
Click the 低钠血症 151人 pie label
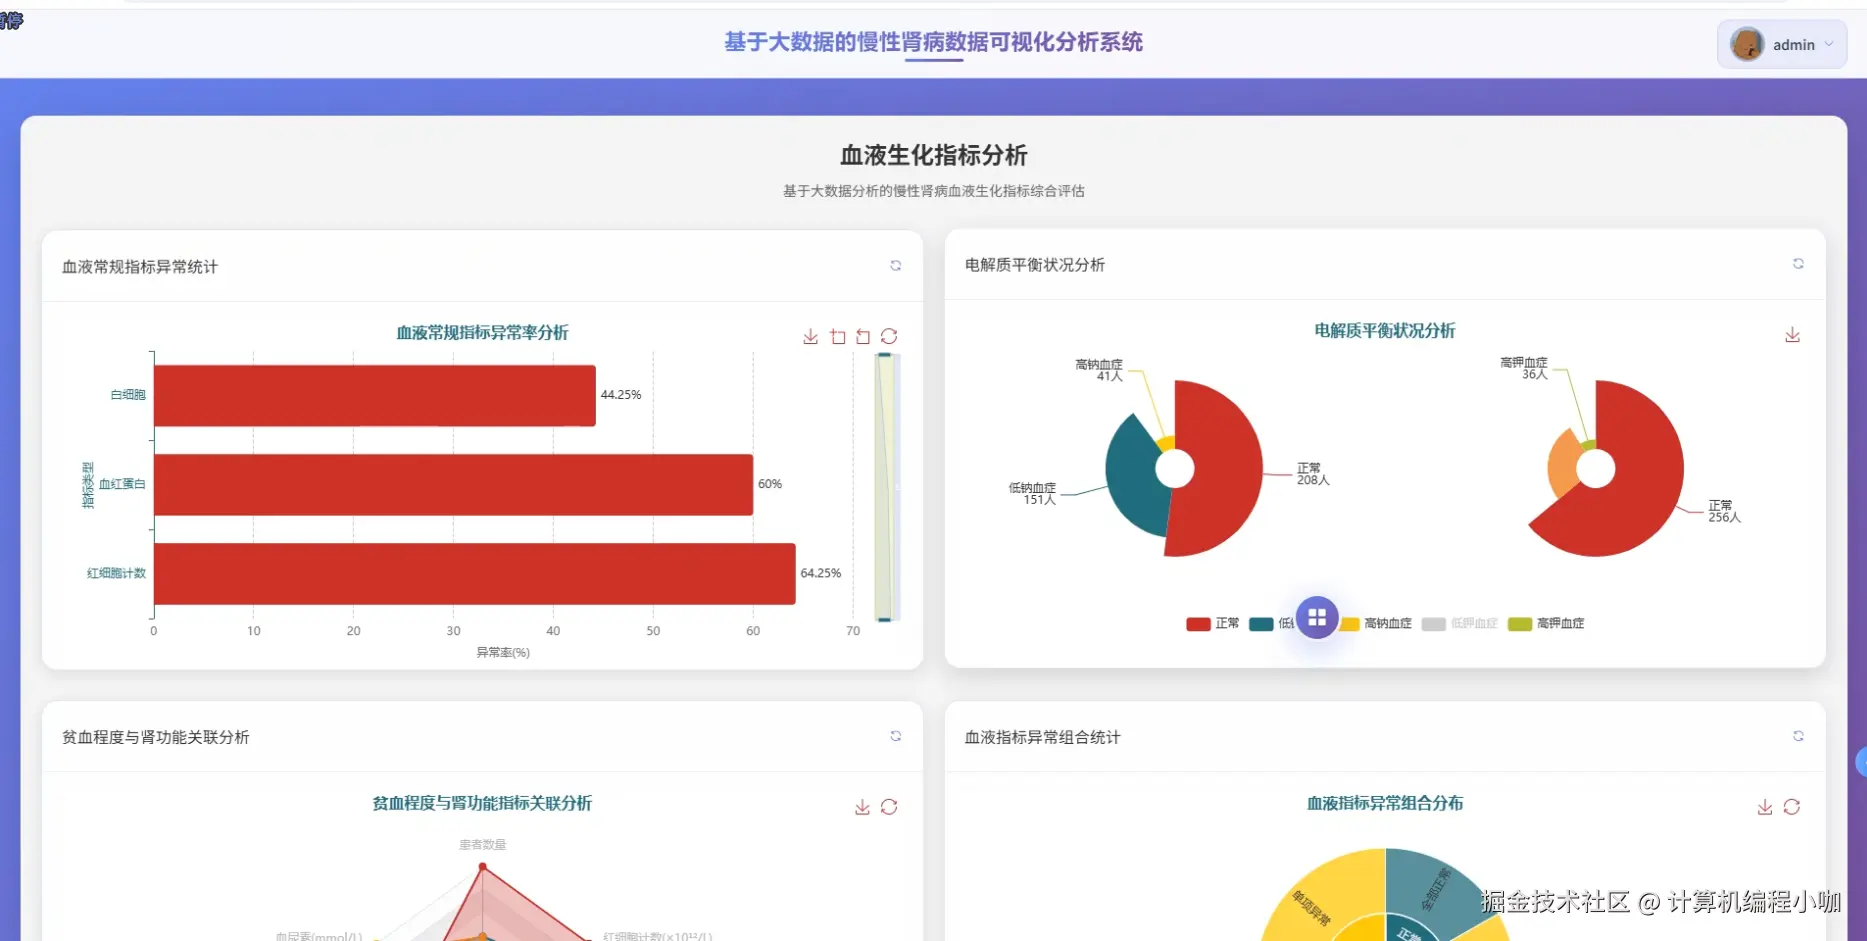pos(1032,494)
